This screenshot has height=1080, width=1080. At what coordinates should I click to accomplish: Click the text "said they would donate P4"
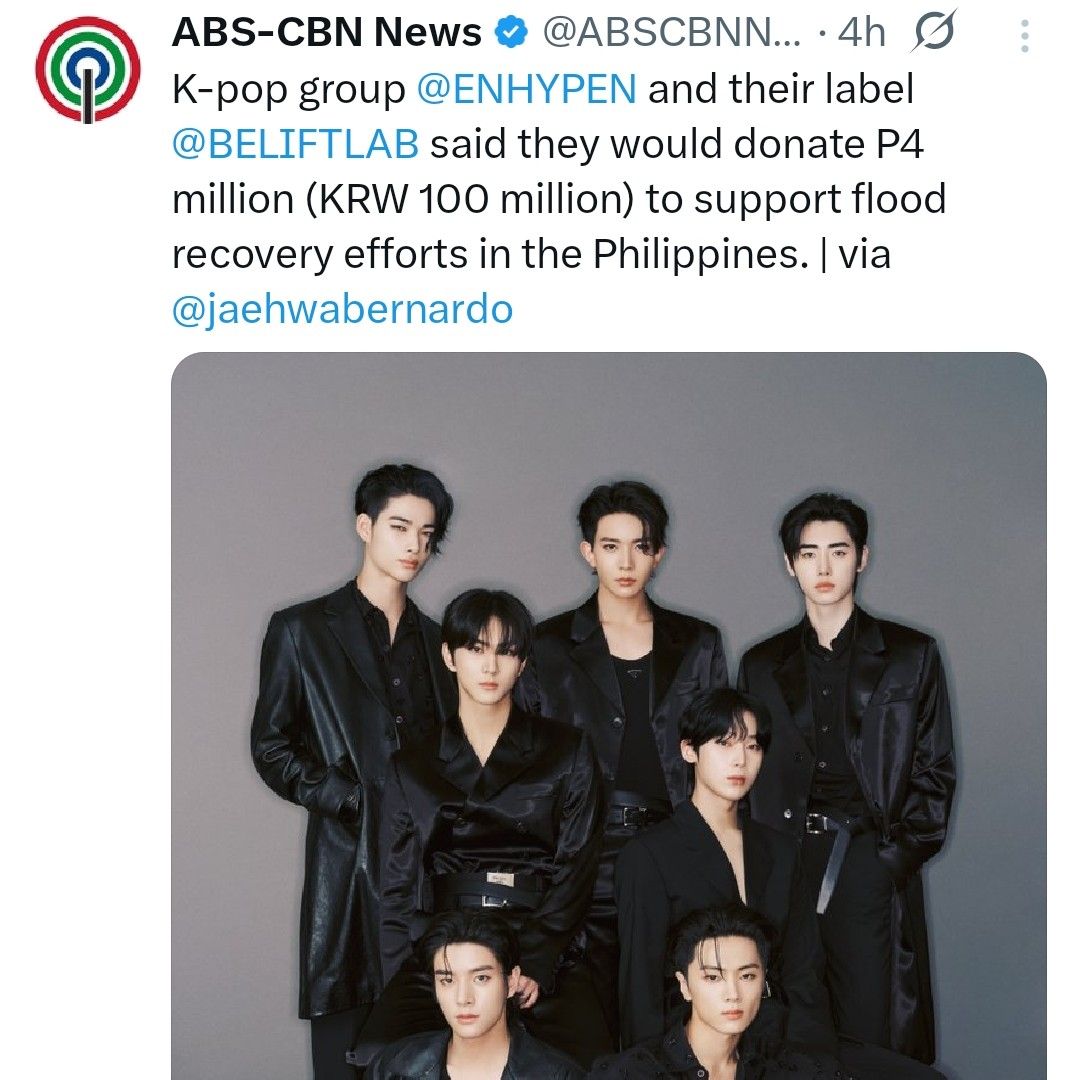(677, 144)
